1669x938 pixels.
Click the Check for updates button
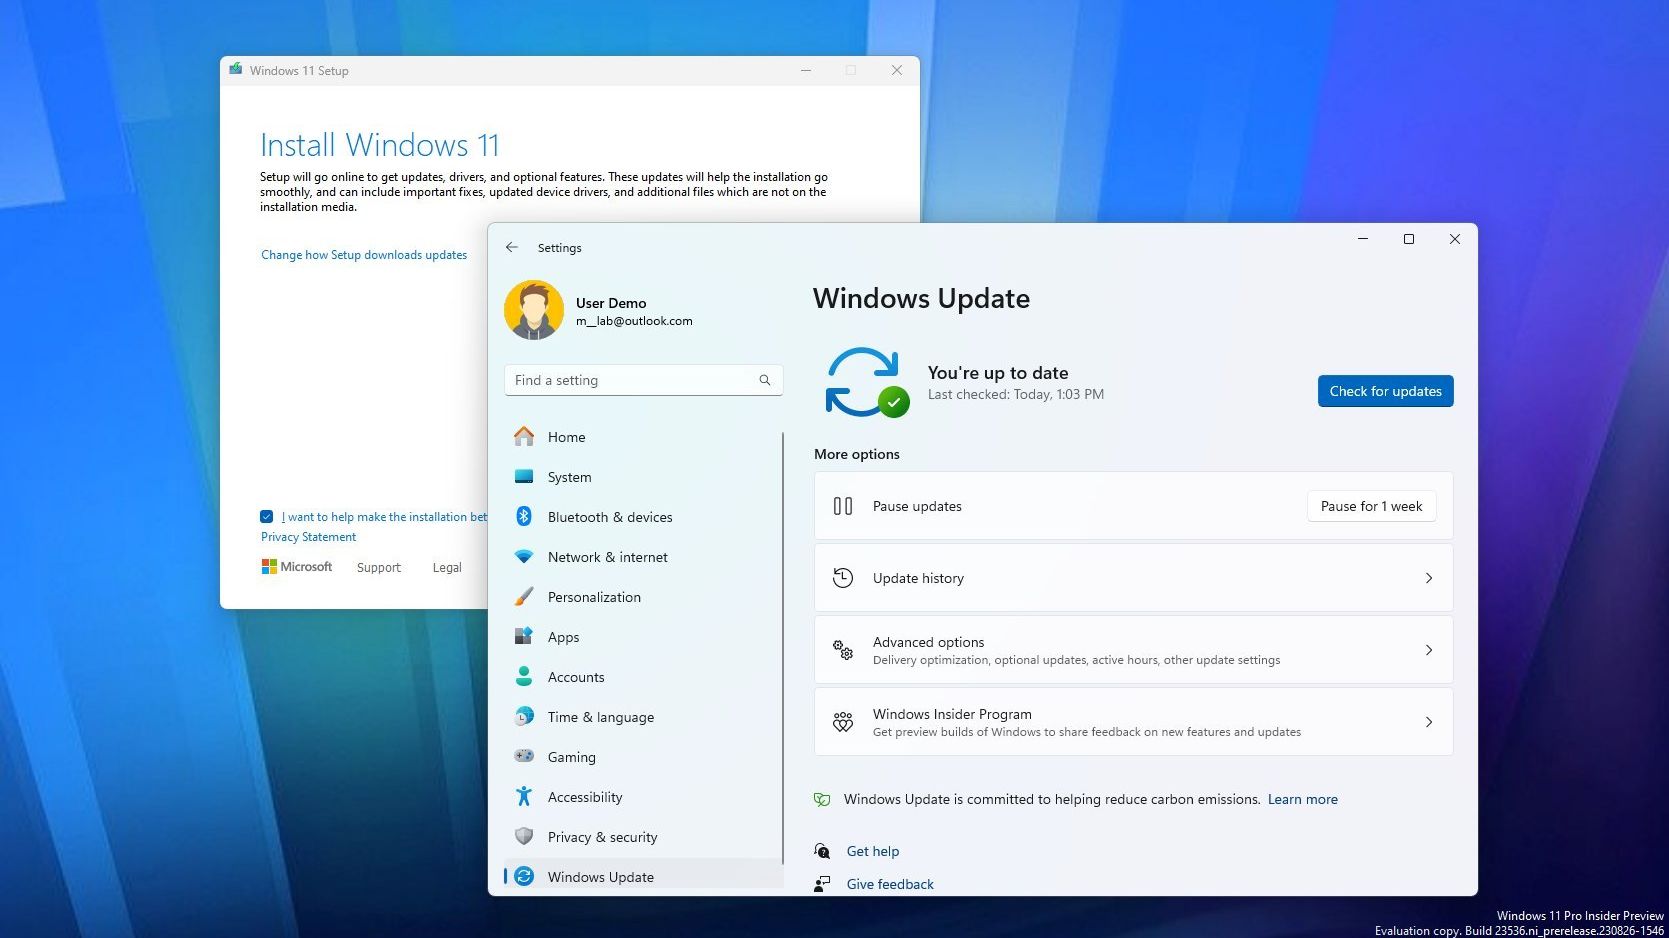point(1385,391)
